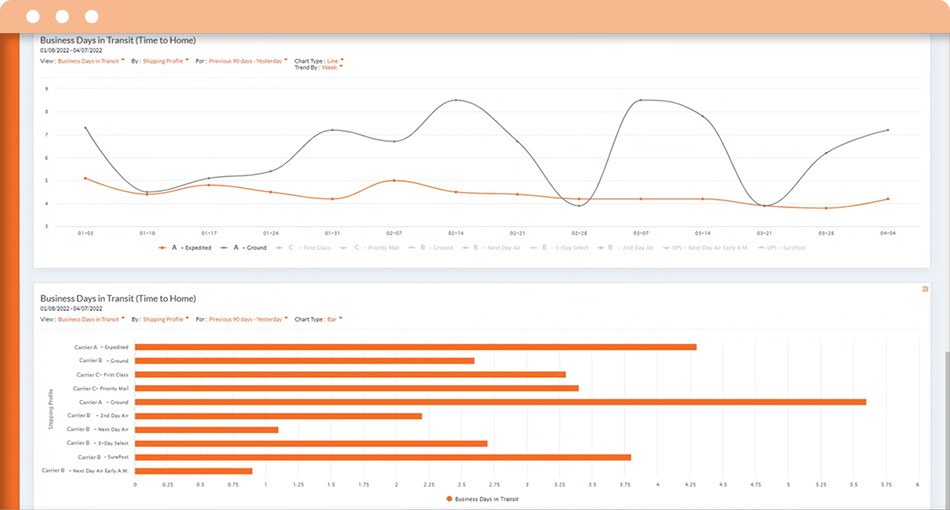Open the By Shipping Profile dropdown in bar chart

tap(165, 319)
